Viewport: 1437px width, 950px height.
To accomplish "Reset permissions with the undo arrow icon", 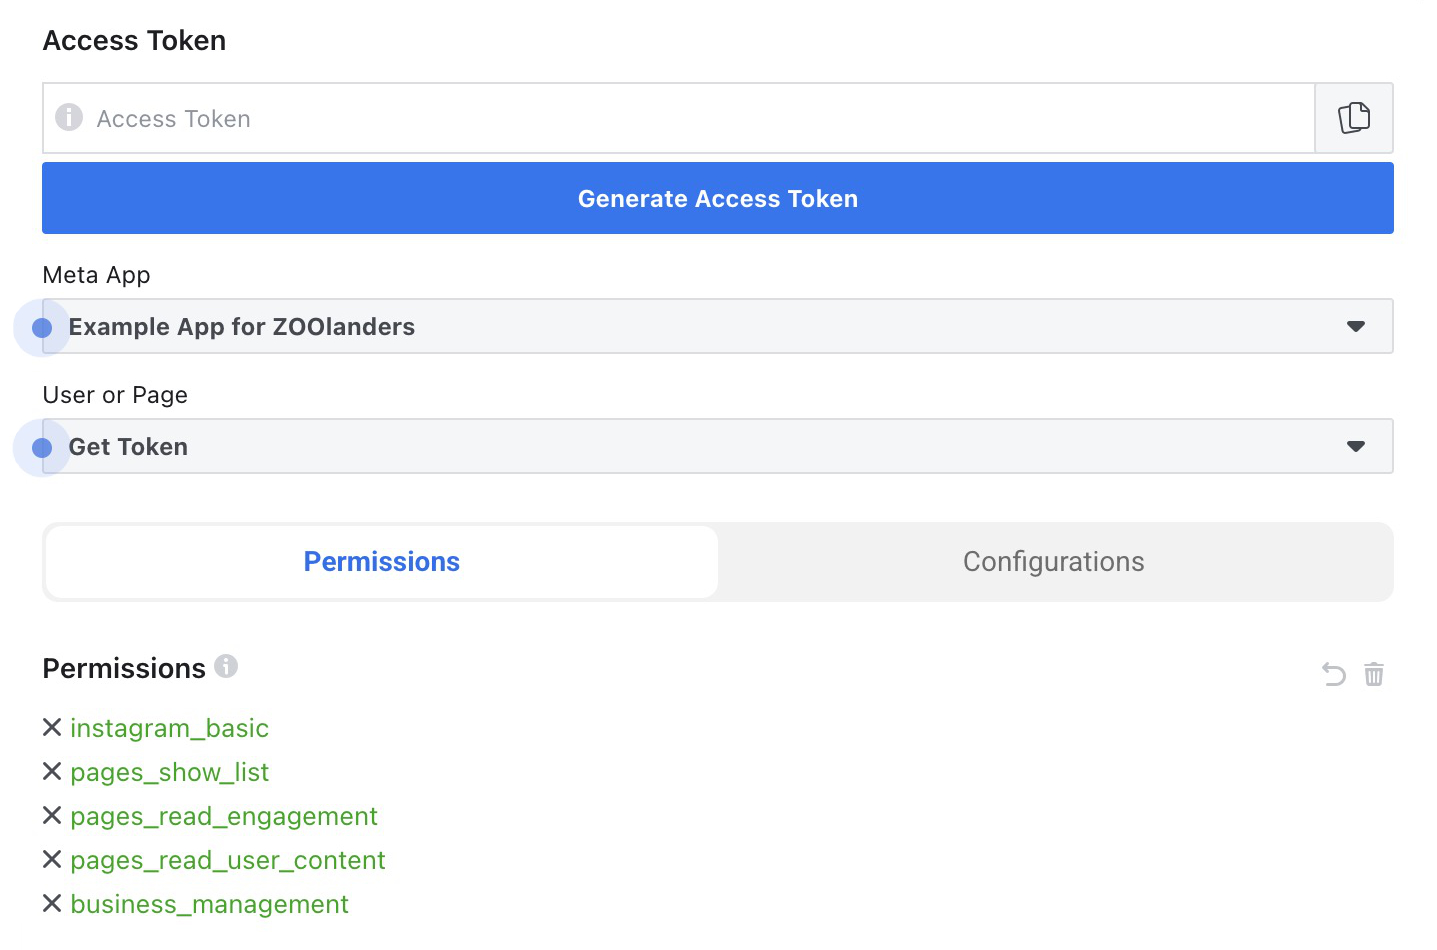I will click(1334, 674).
